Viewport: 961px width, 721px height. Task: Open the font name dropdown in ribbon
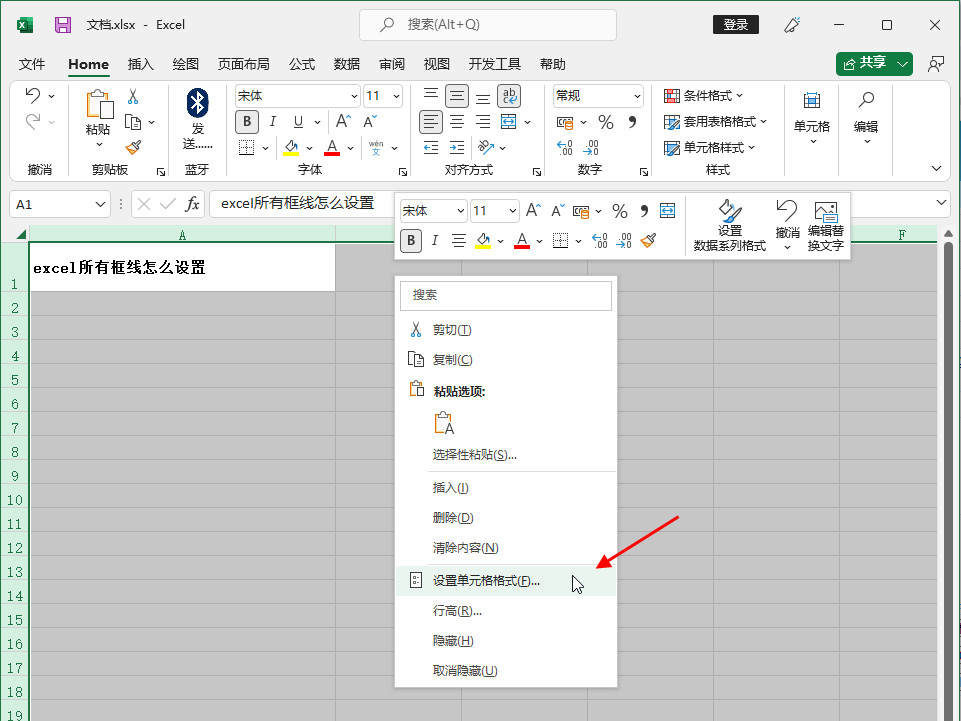point(354,96)
